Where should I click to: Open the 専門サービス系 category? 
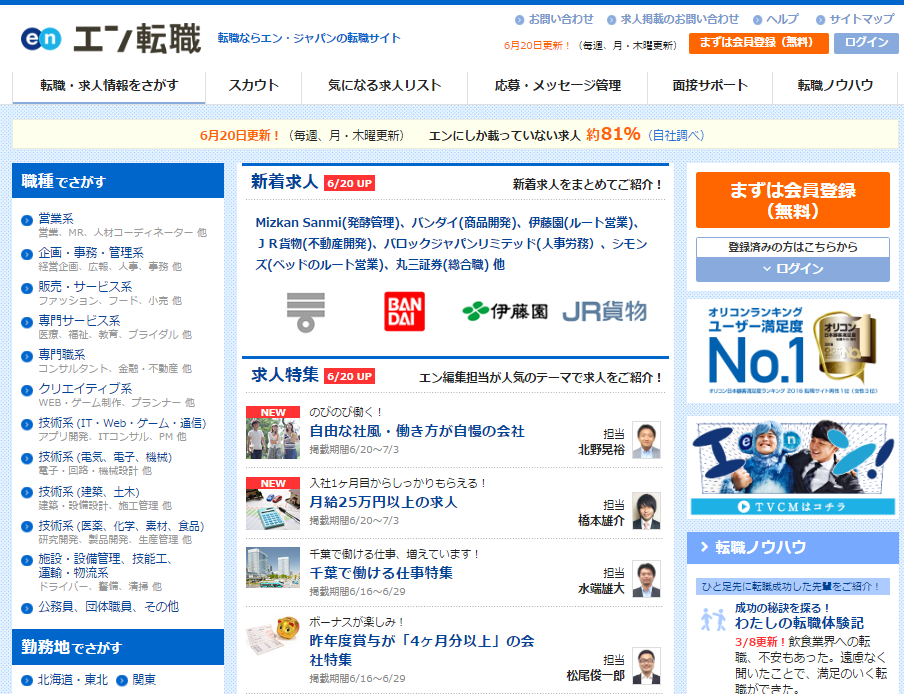pyautogui.click(x=79, y=320)
